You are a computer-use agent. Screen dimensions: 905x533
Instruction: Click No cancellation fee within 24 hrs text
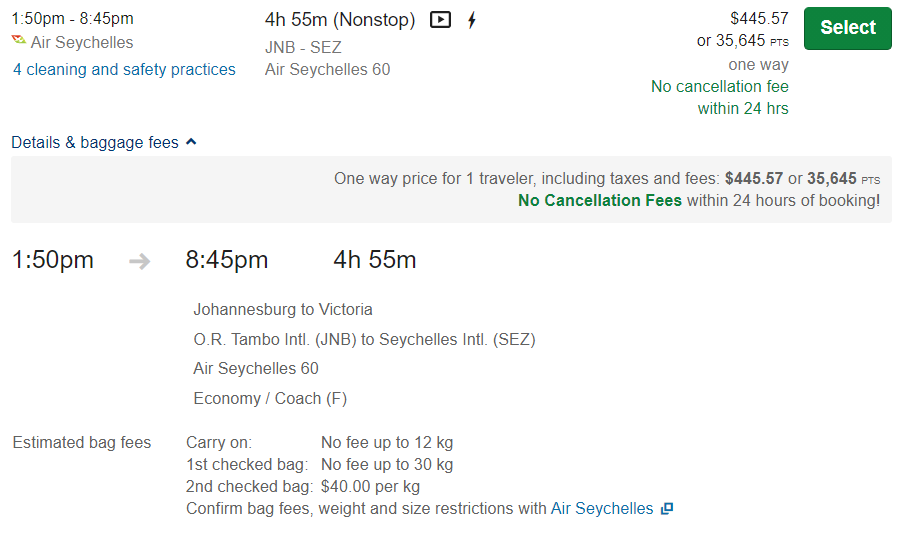(720, 98)
